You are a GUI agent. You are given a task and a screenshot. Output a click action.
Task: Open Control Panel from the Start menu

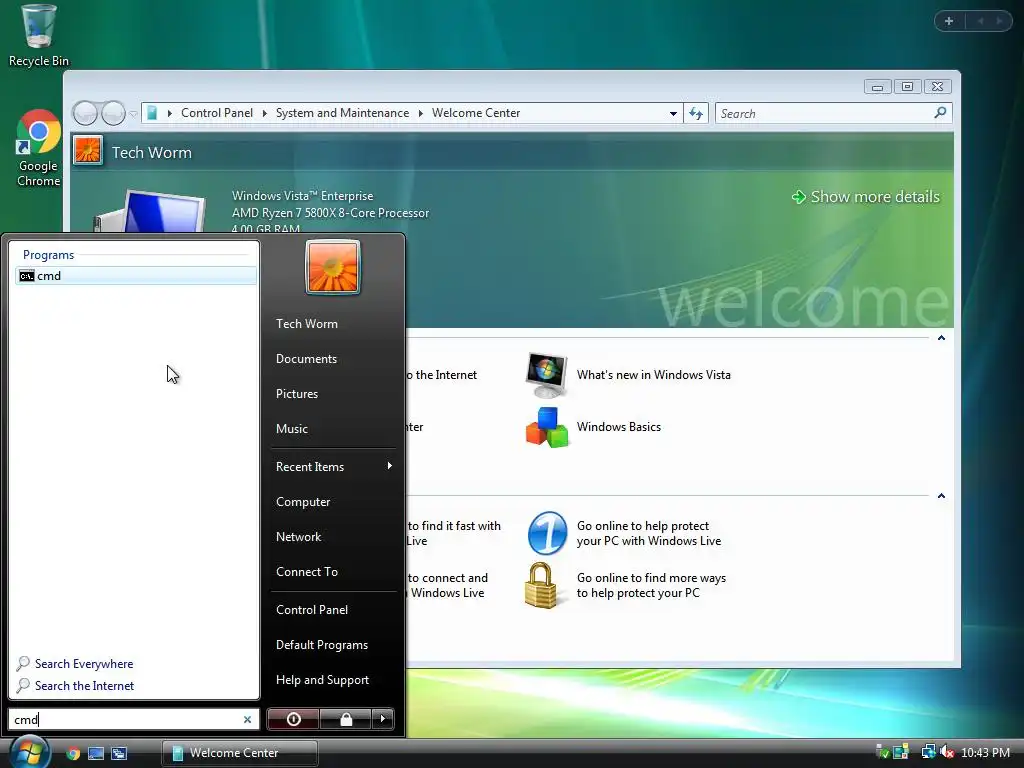point(312,609)
